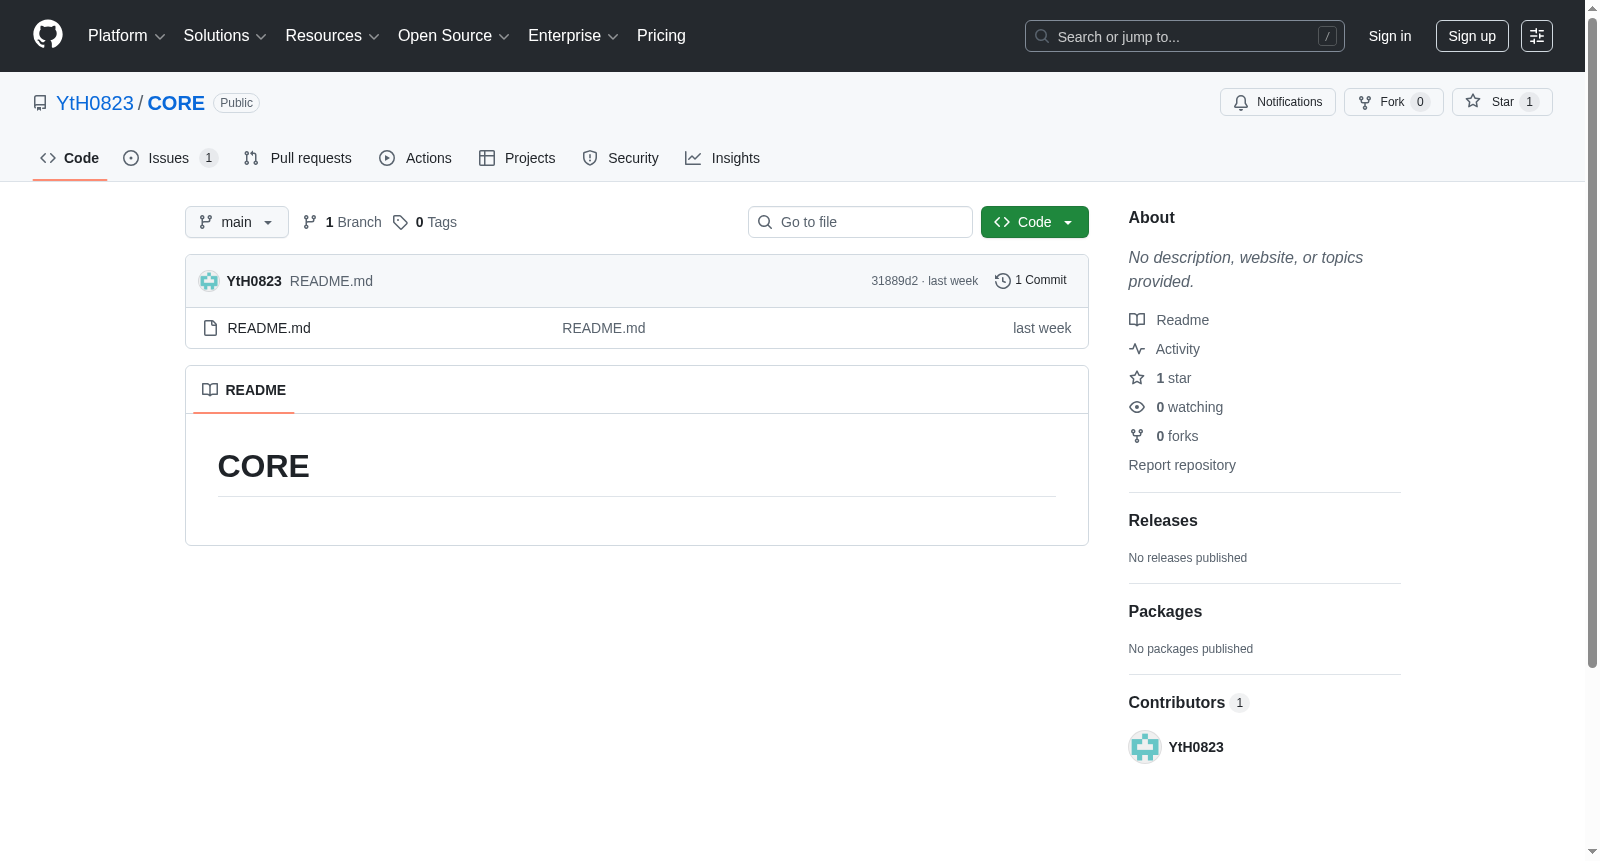Open commit 31889d2 link

click(894, 281)
